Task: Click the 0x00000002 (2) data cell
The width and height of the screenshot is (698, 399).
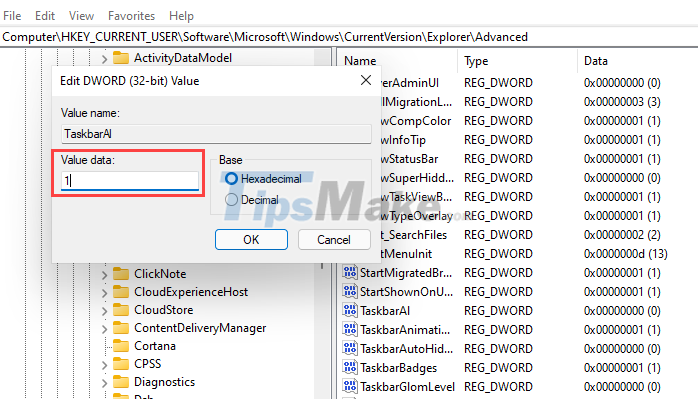Action: pos(622,235)
